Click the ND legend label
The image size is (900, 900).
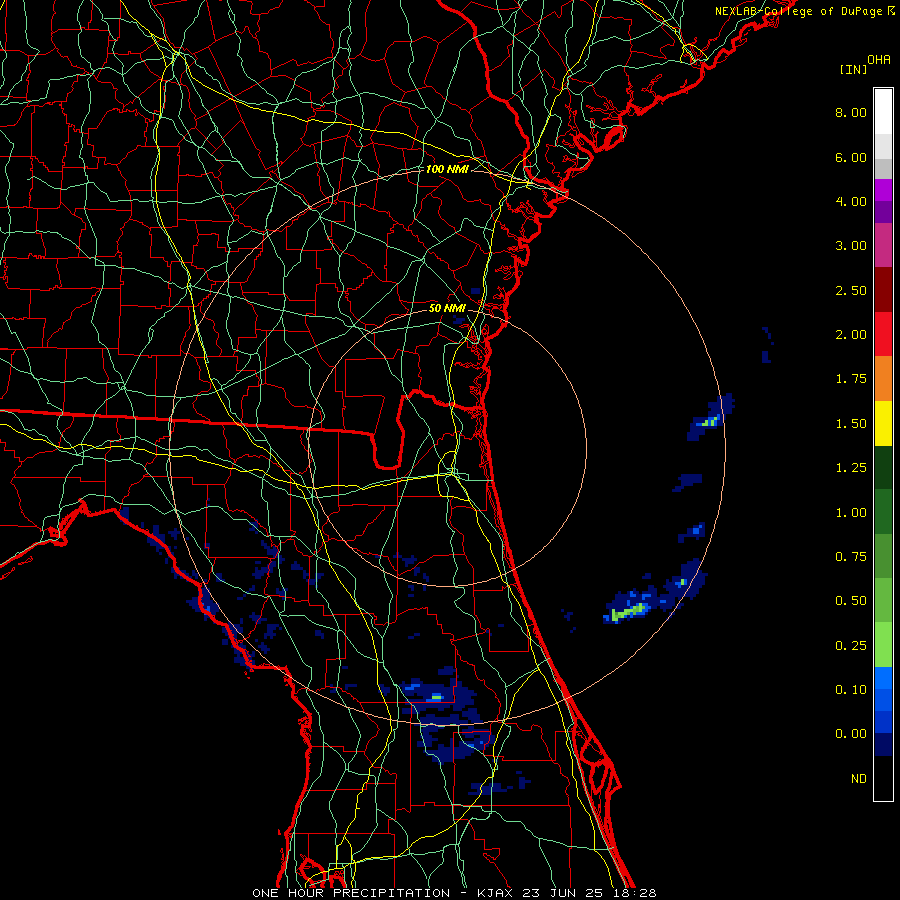[859, 779]
